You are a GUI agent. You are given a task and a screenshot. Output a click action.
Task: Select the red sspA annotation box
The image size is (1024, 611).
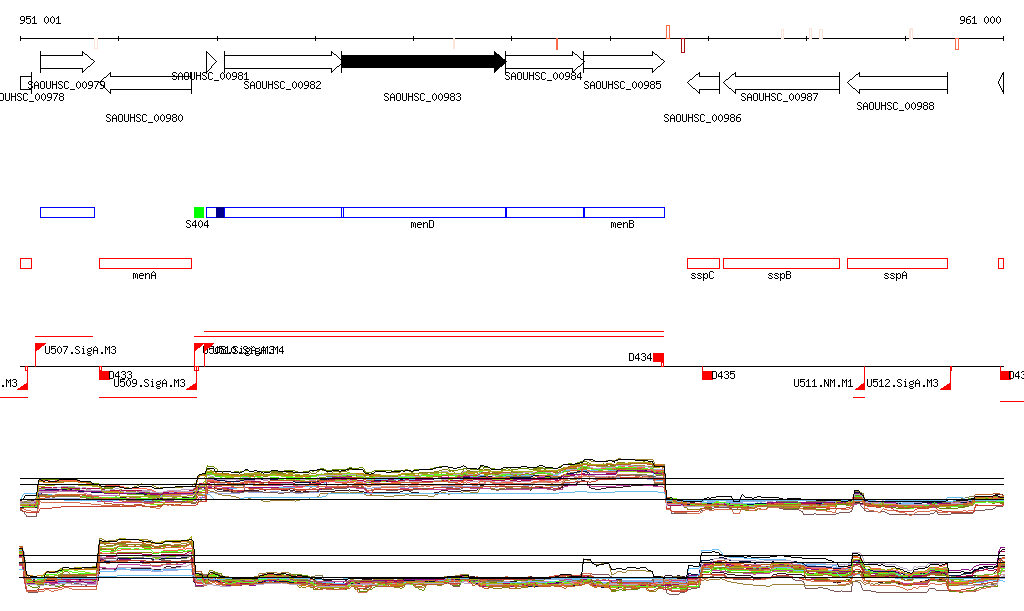click(x=897, y=264)
